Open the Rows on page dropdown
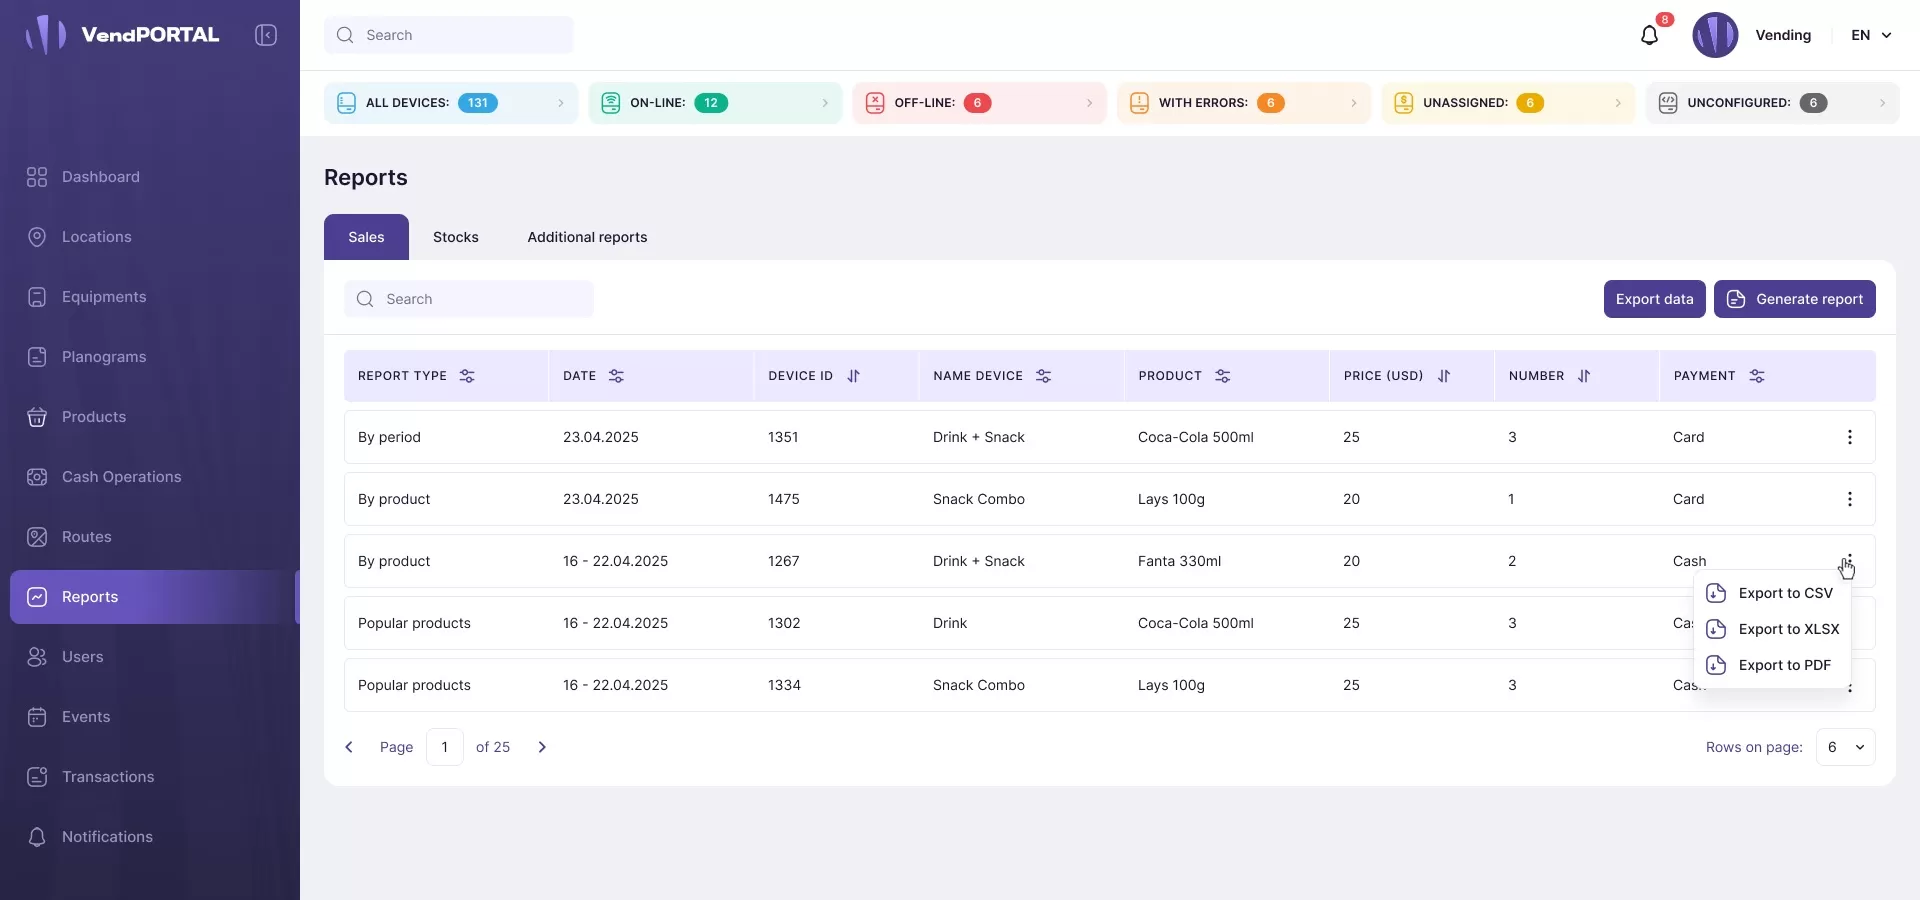1920x900 pixels. click(1845, 747)
